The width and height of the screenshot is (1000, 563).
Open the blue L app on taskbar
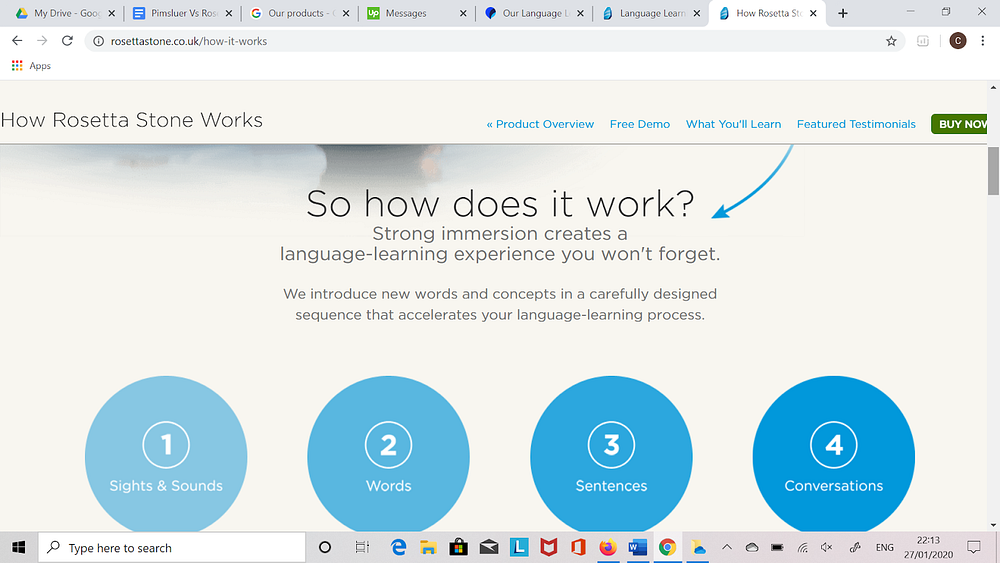pos(519,547)
